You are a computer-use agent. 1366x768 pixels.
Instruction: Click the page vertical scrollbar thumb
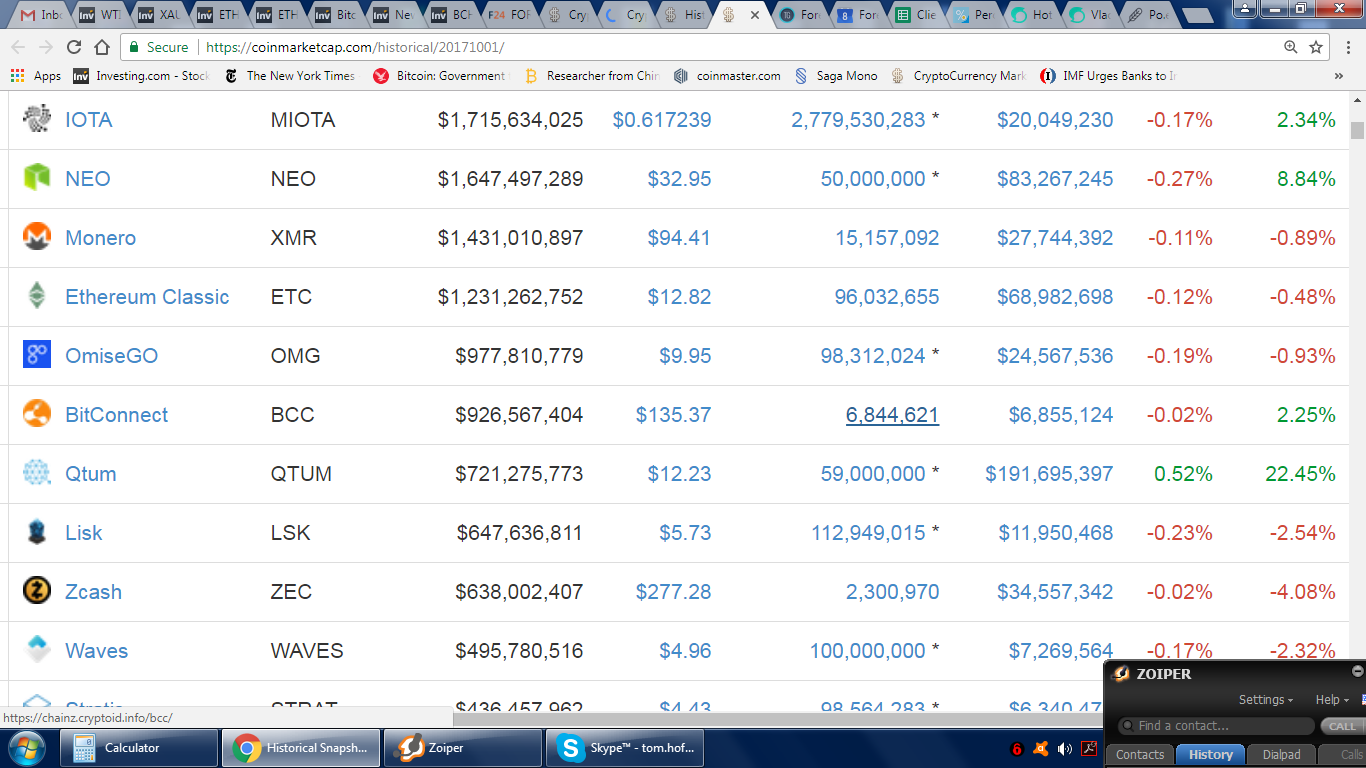(1357, 130)
